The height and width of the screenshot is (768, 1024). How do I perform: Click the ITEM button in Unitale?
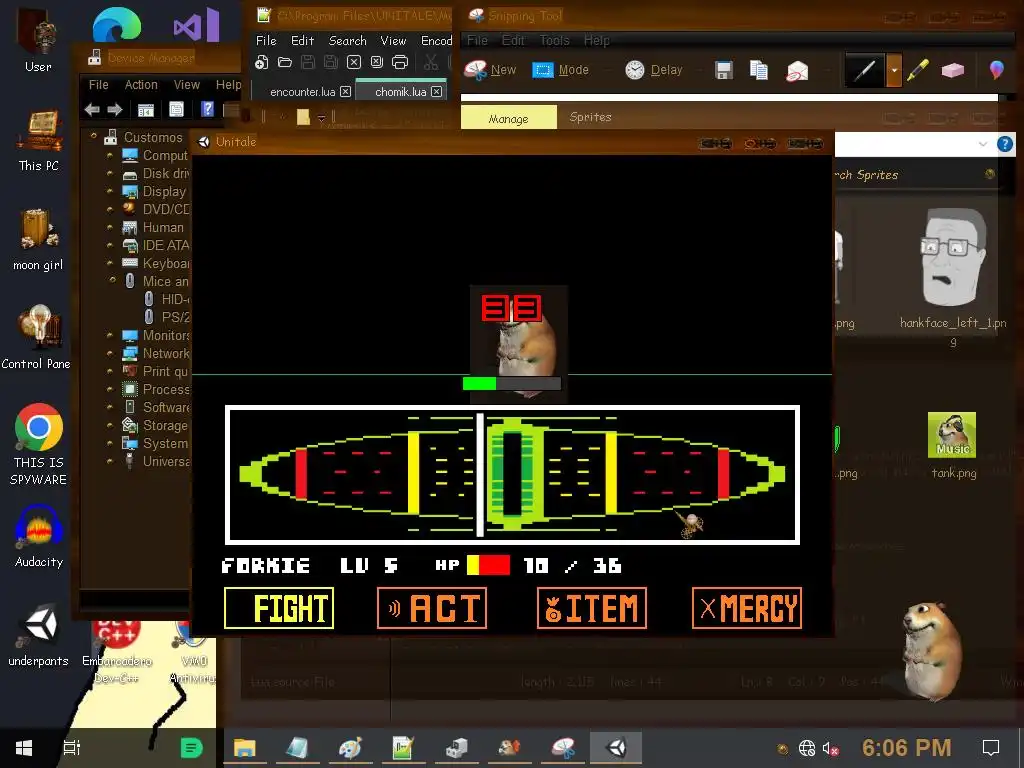(x=592, y=608)
